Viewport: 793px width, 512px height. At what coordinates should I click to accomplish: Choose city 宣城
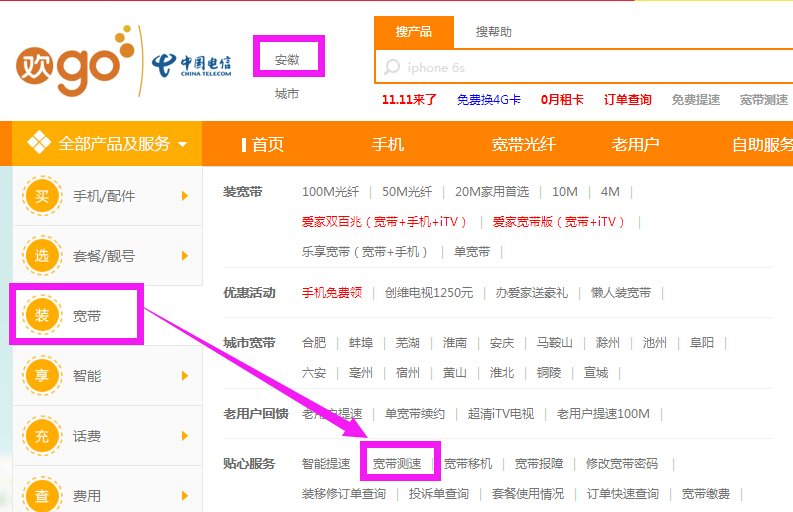tap(596, 373)
